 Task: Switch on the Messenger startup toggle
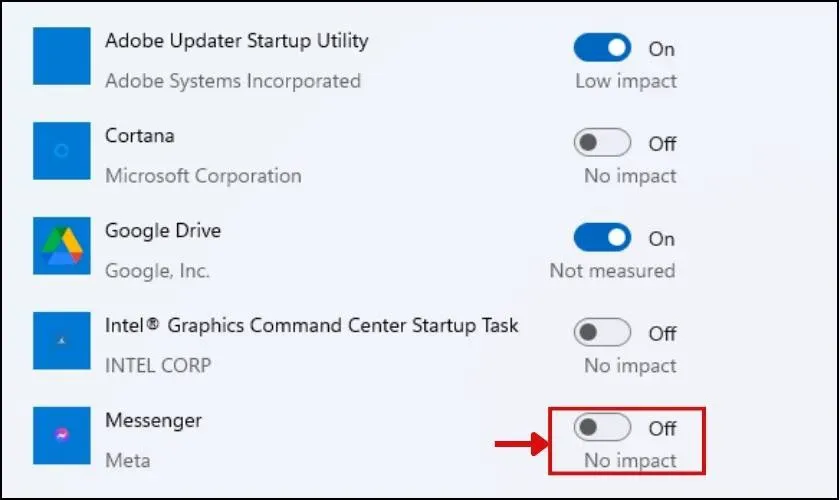602,428
